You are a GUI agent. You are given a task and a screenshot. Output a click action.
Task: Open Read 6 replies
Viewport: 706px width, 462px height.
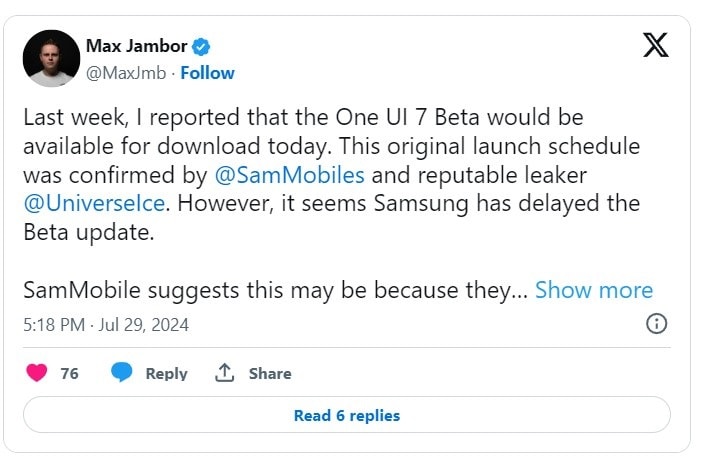tap(346, 415)
